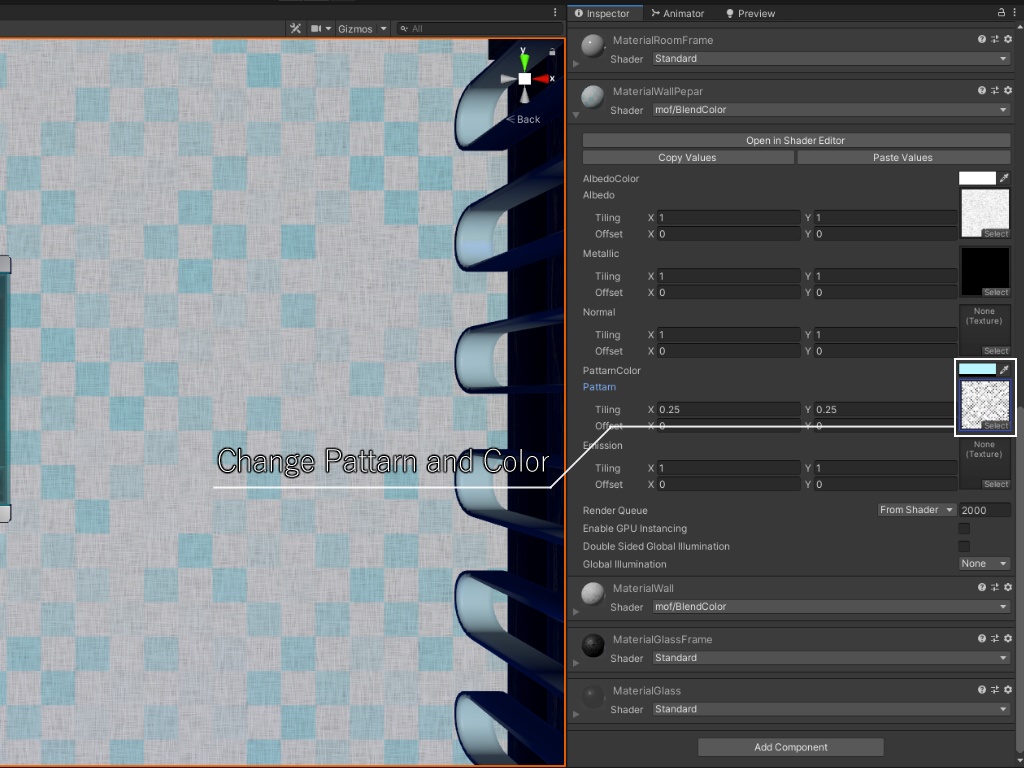
Task: Open MaterialWallPepar mof/BlendColor shader dropdown
Action: pos(831,110)
